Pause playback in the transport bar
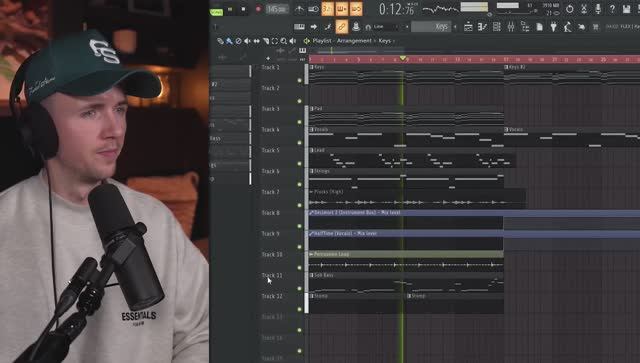 [230, 9]
